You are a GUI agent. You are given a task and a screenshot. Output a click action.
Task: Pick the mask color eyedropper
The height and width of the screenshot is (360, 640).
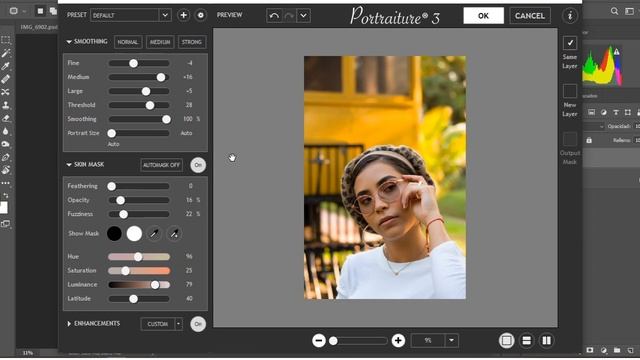154,234
